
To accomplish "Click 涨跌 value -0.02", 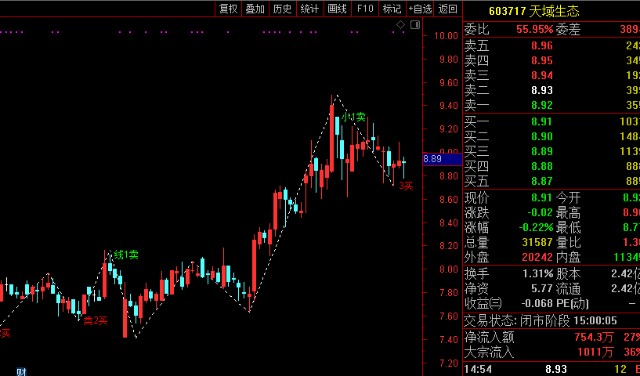I will (540, 213).
